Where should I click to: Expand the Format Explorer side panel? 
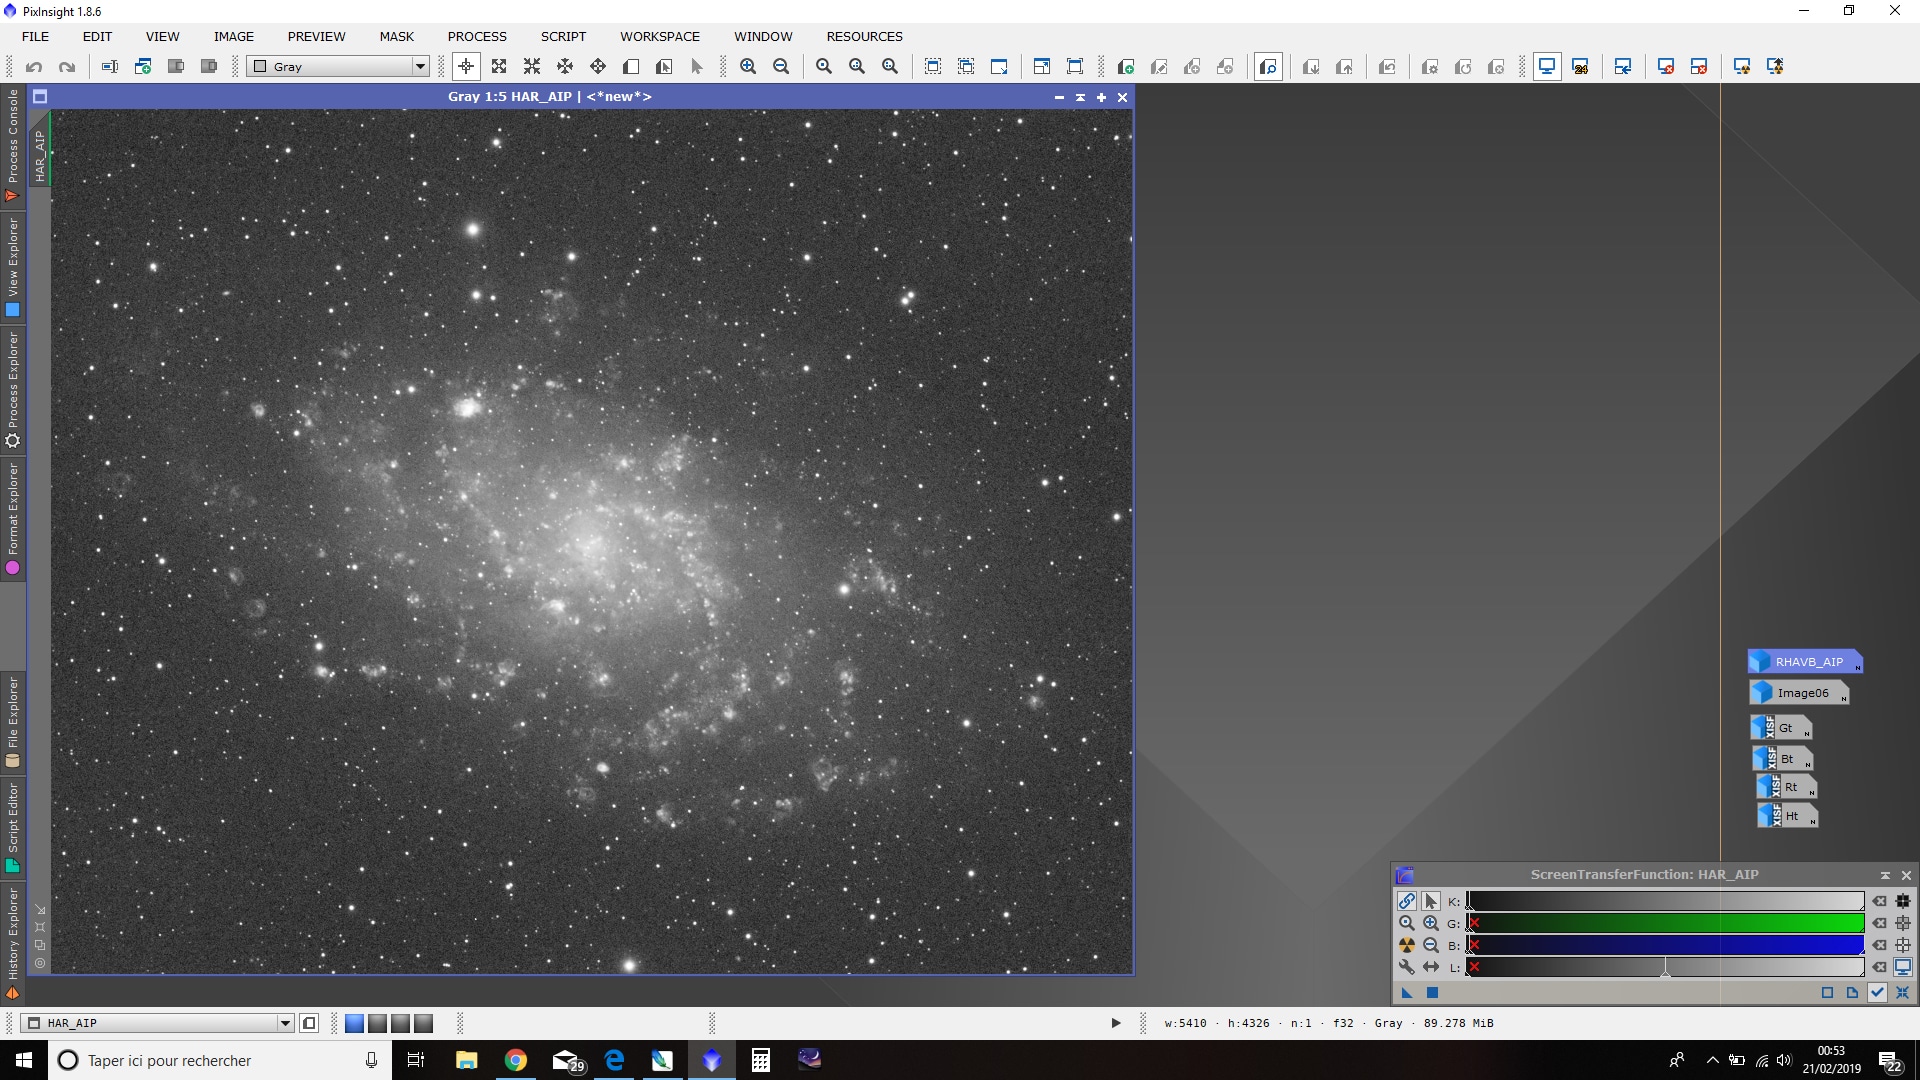(13, 518)
